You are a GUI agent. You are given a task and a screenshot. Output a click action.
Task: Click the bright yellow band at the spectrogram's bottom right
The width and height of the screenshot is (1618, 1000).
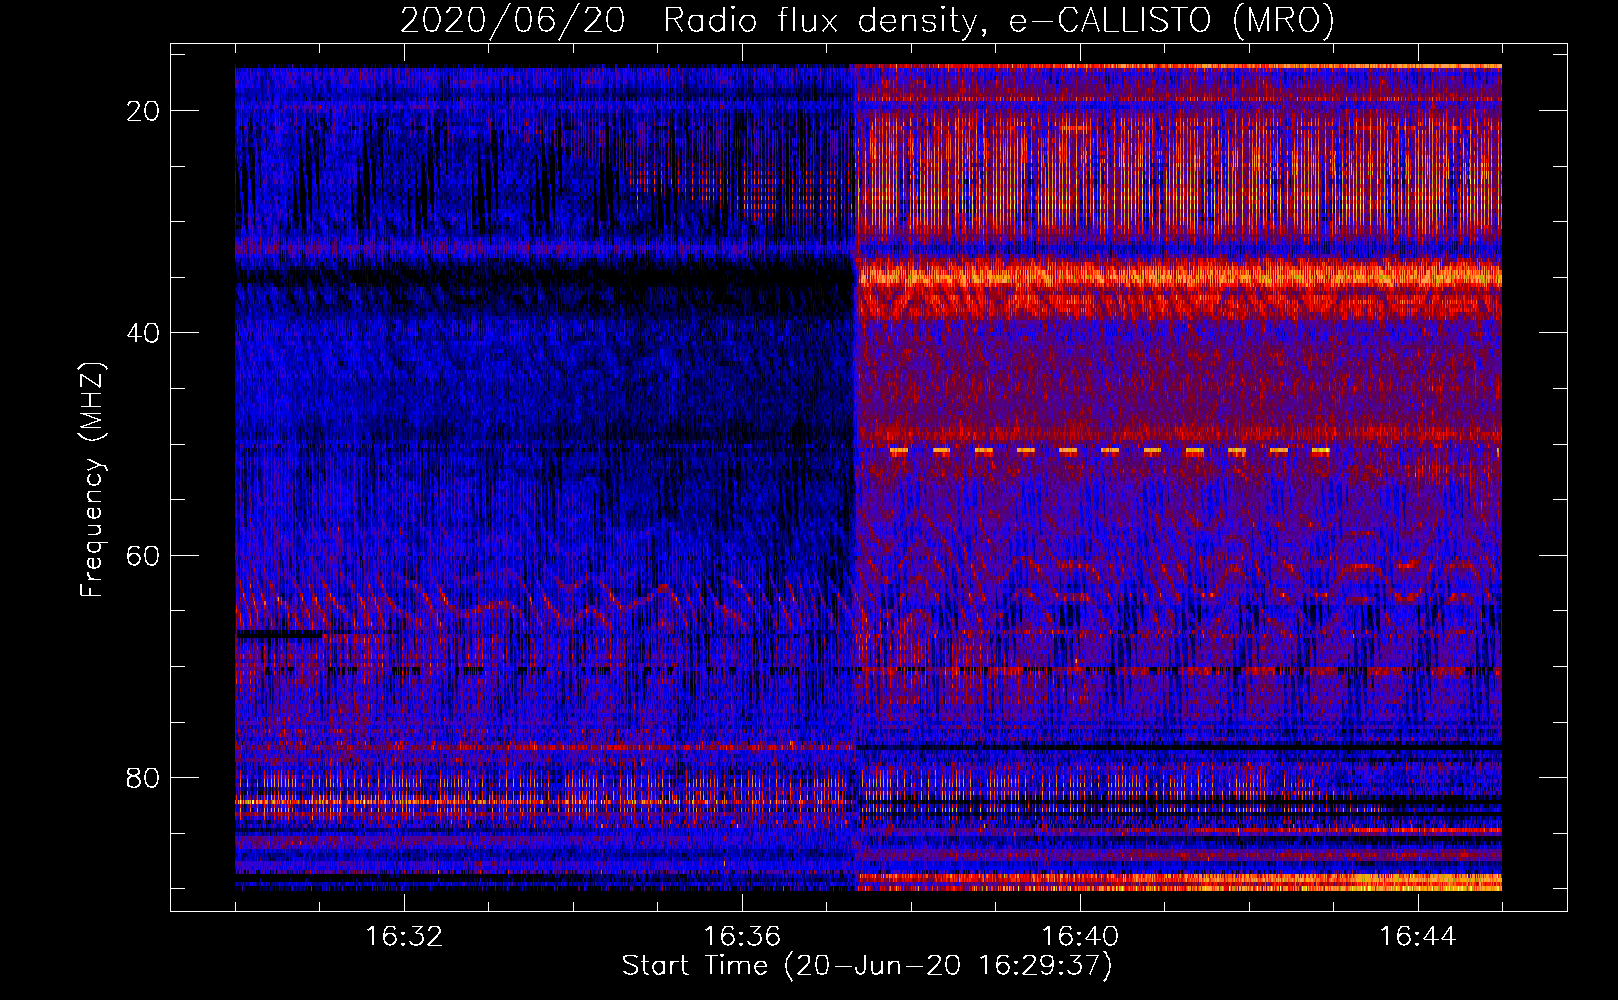coord(1180,881)
